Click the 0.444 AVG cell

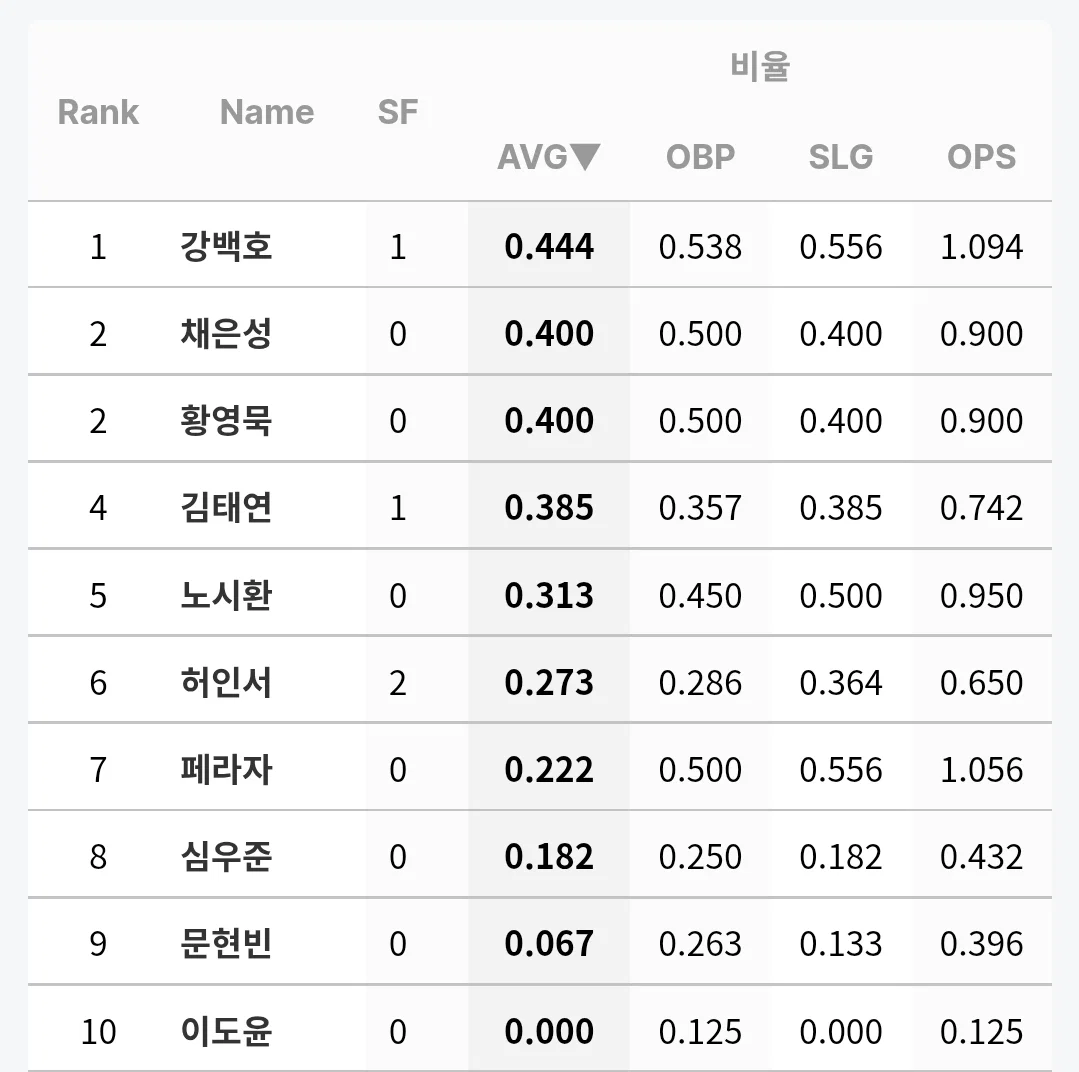pyautogui.click(x=549, y=246)
